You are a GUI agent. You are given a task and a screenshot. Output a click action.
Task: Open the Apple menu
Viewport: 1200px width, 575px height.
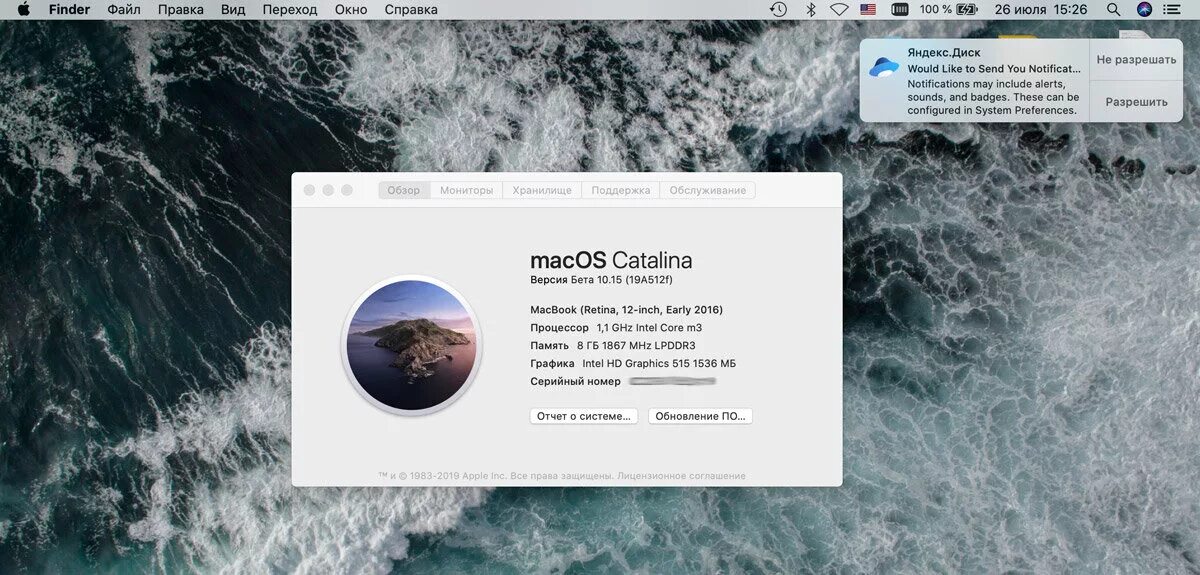click(23, 9)
